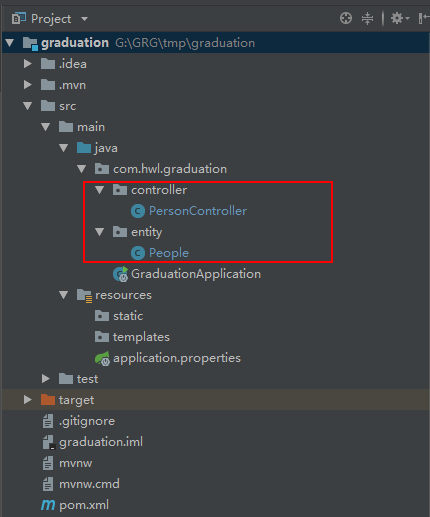Collapse the entity package
Screen dimensions: 430x517
click(99, 232)
